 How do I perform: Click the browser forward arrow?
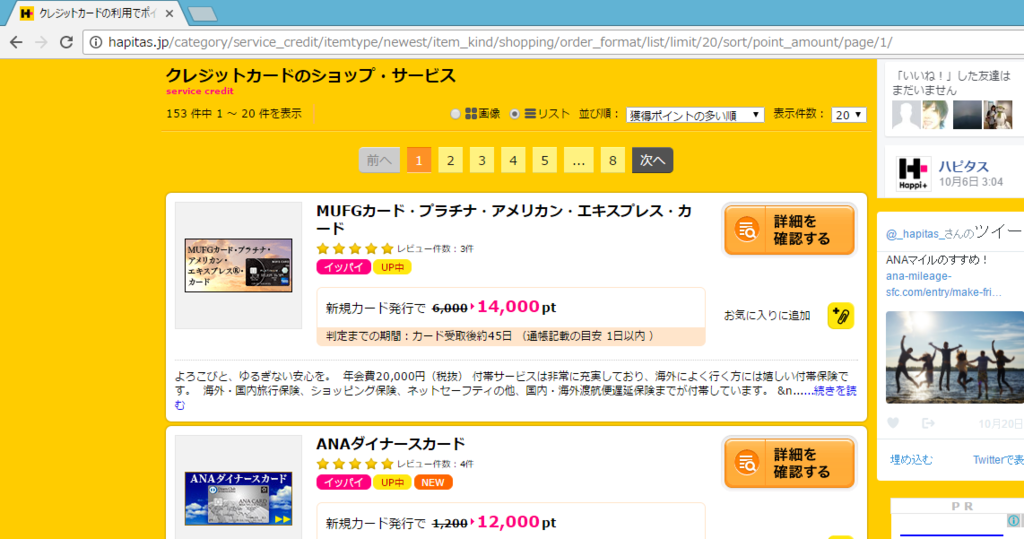[41, 42]
